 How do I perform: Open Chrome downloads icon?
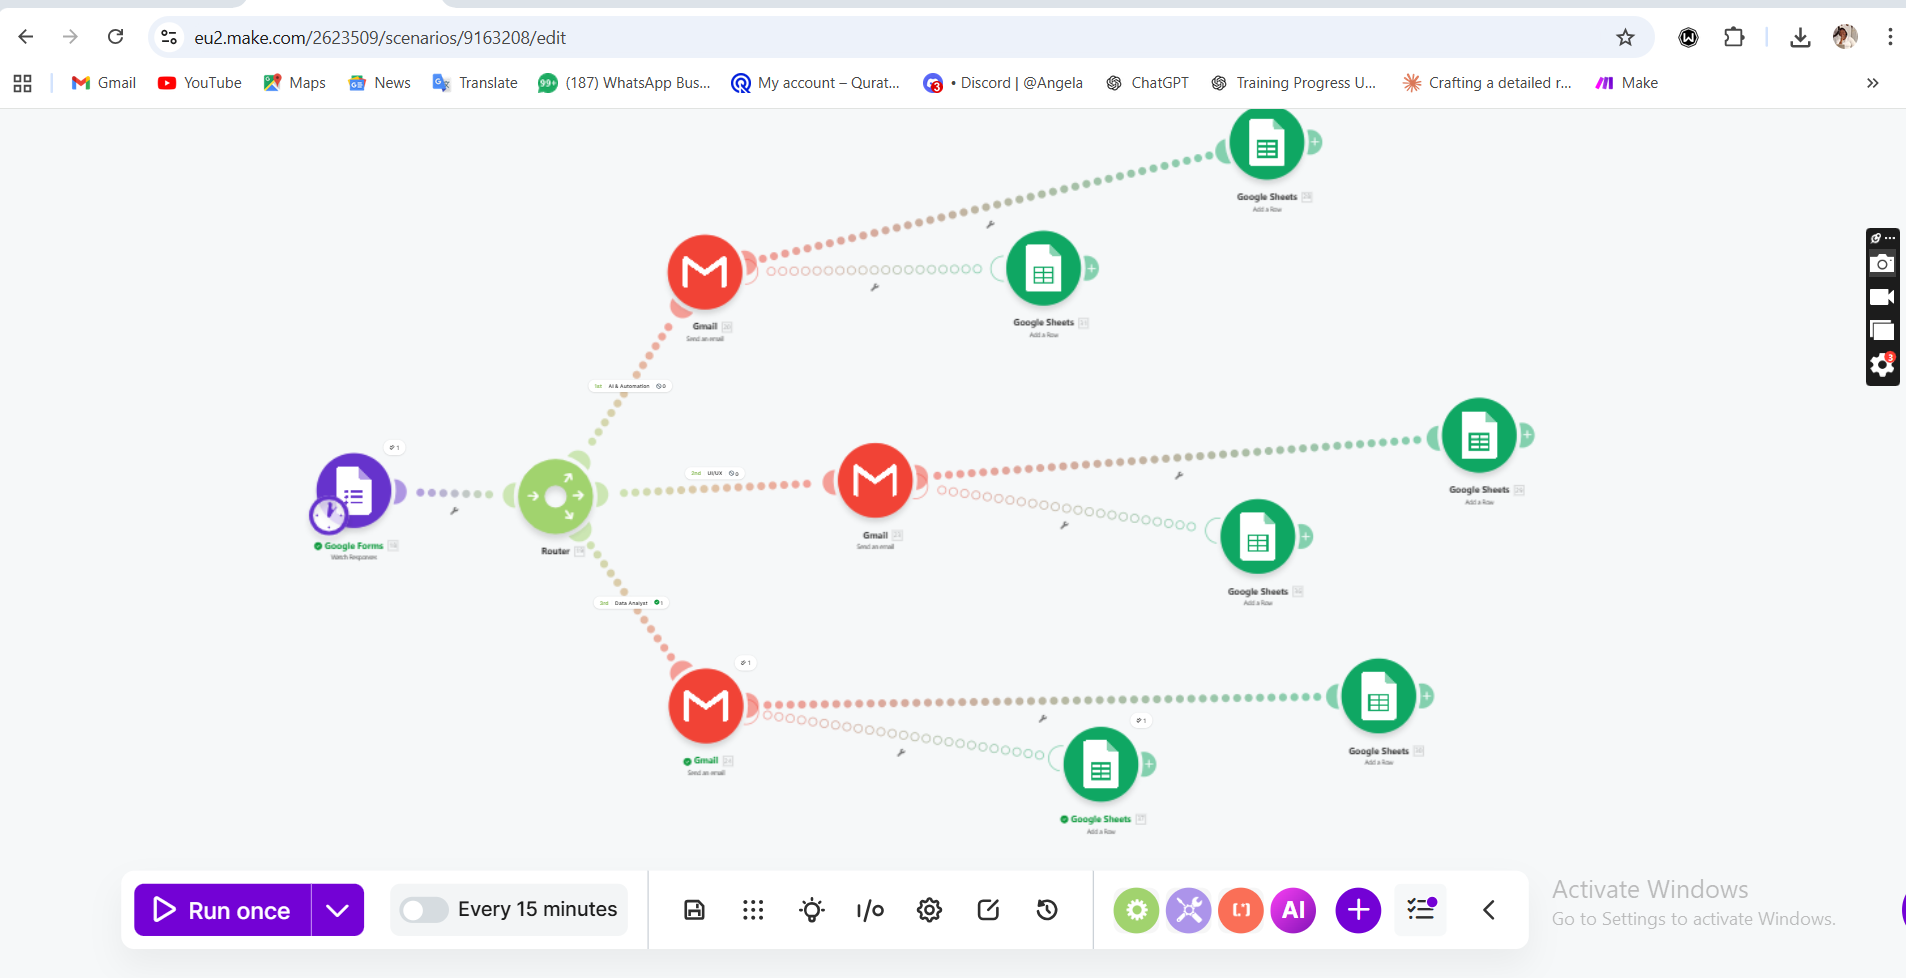tap(1800, 37)
